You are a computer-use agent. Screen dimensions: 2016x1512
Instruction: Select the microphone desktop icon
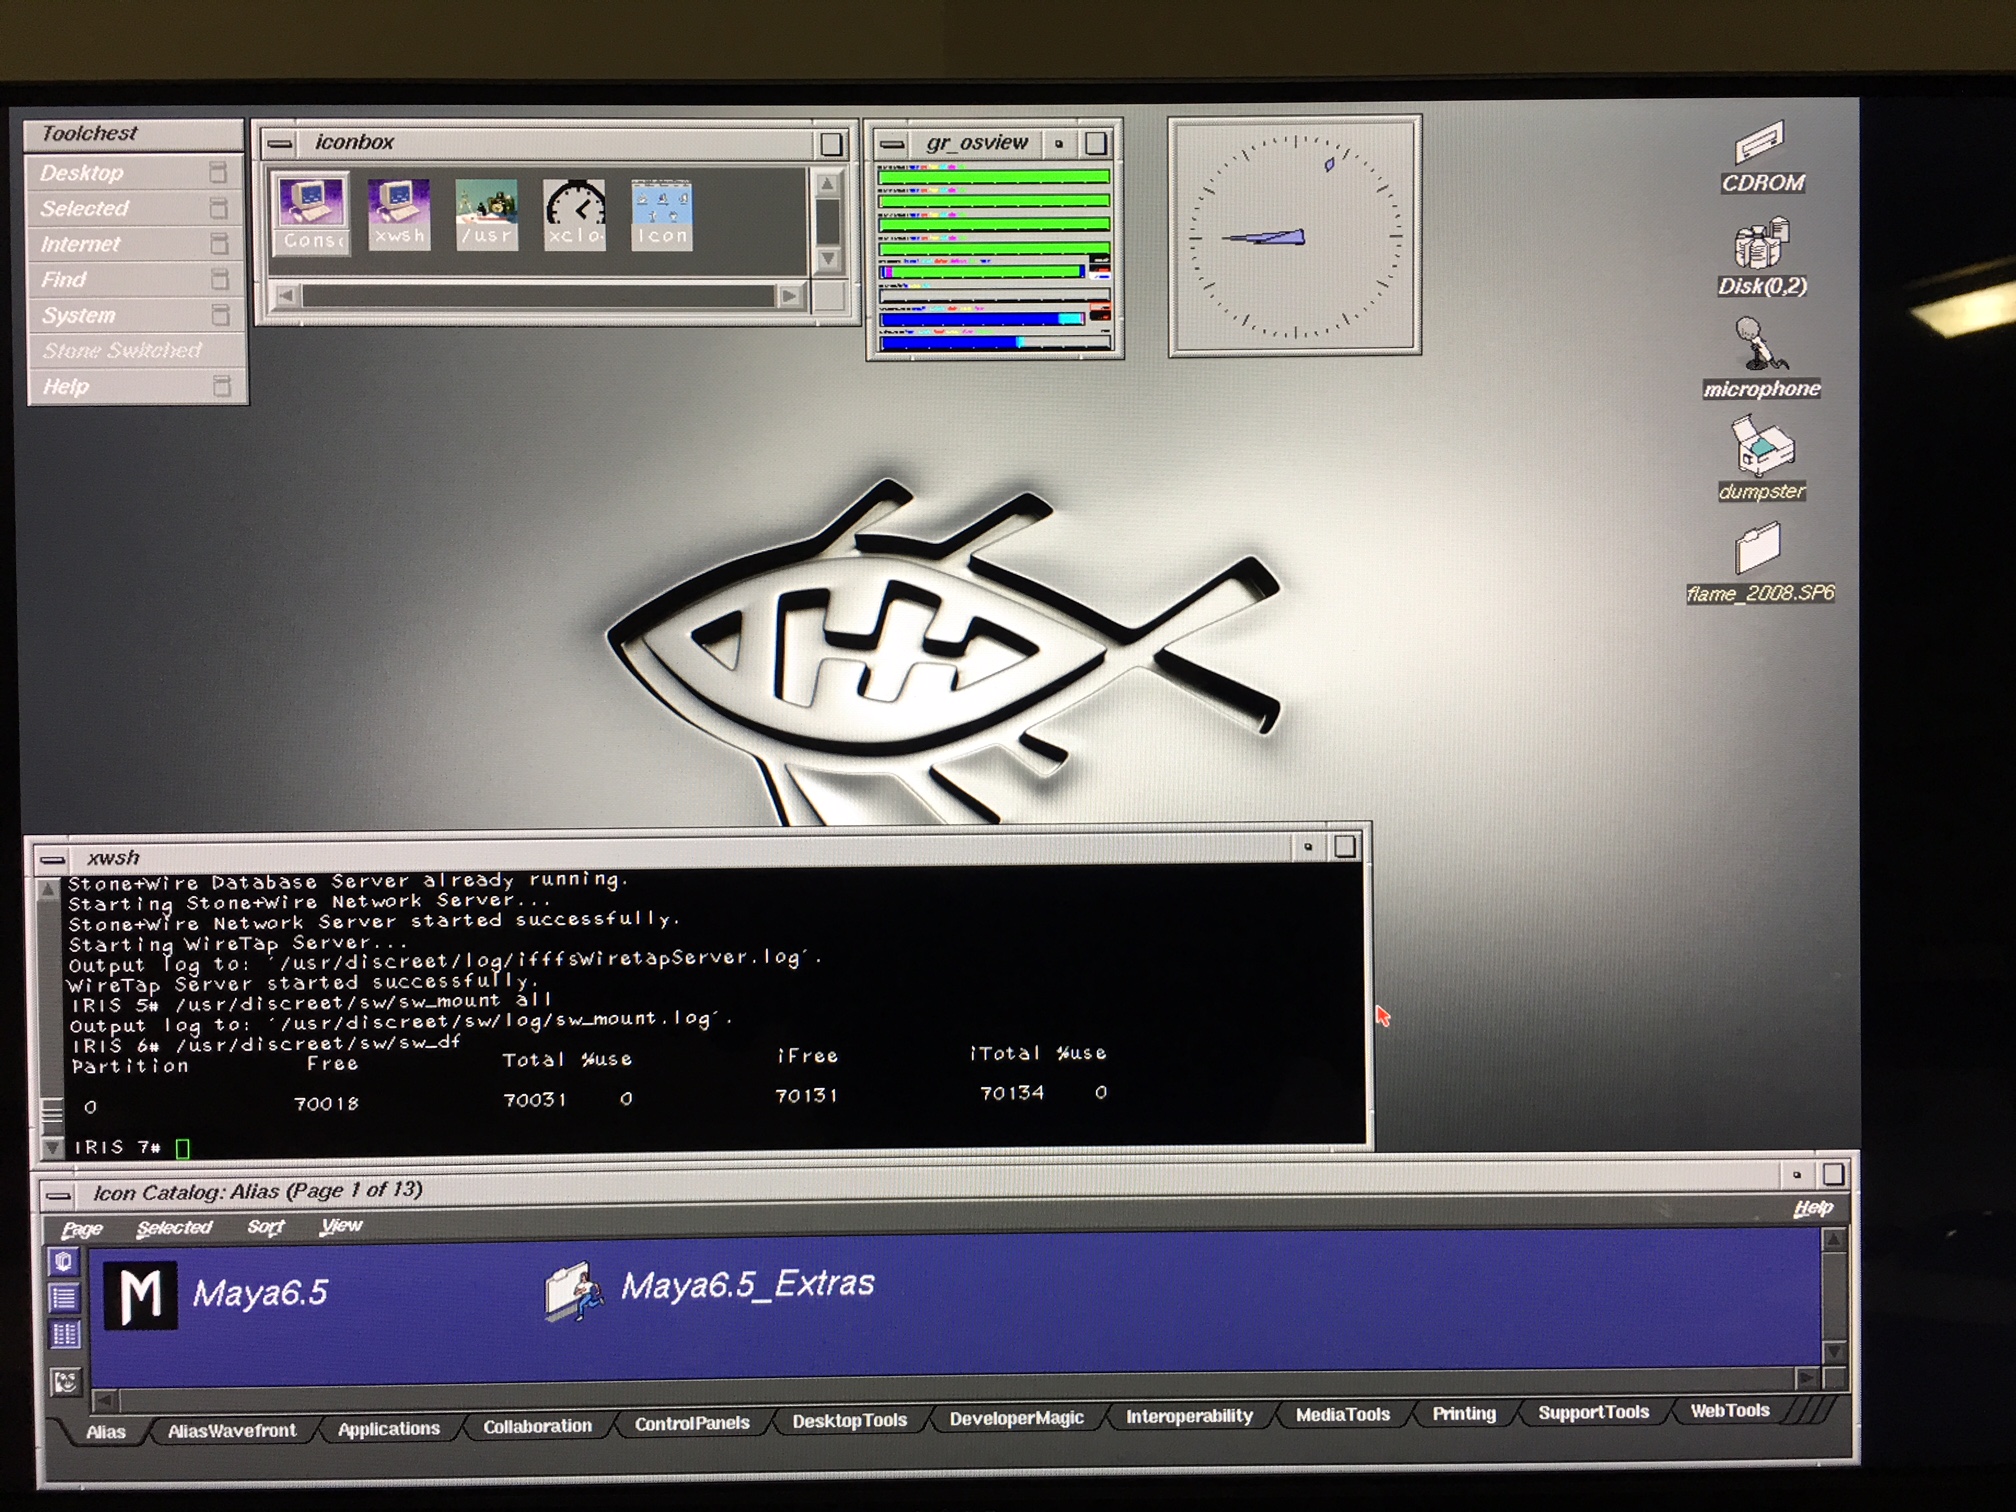coord(1762,359)
